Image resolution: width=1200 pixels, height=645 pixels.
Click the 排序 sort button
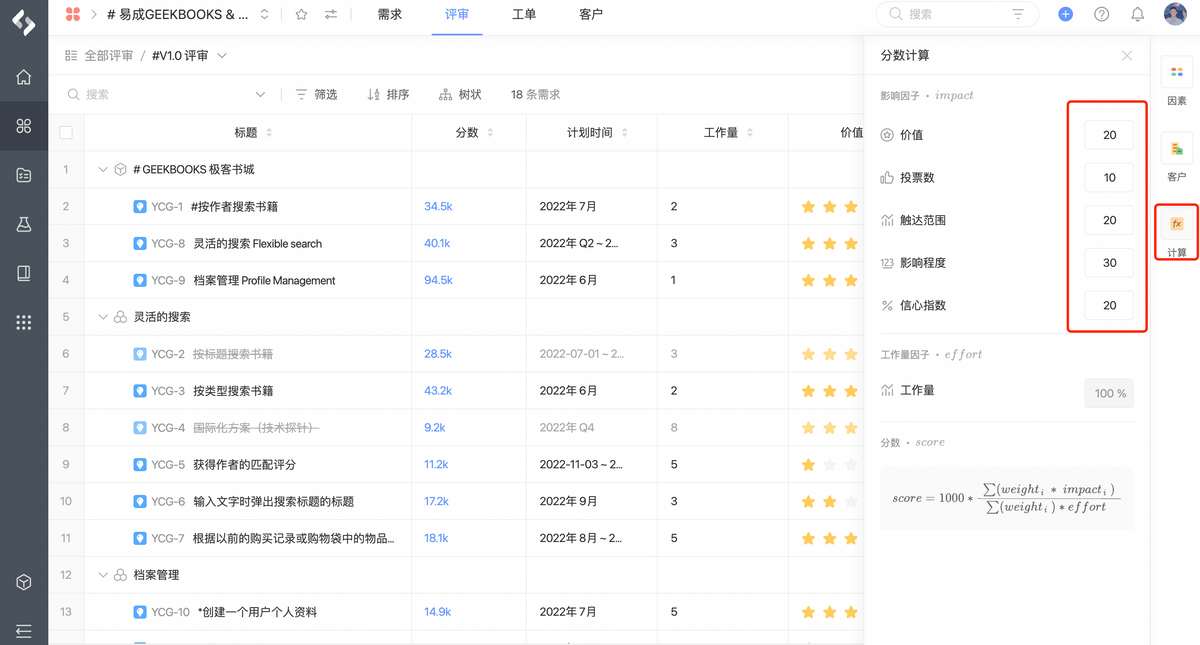tap(388, 94)
